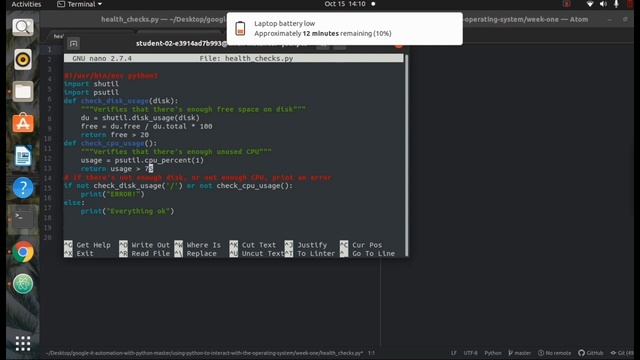Change Python grammar in Atom status bar
640x360 pixels.
click(x=493, y=353)
